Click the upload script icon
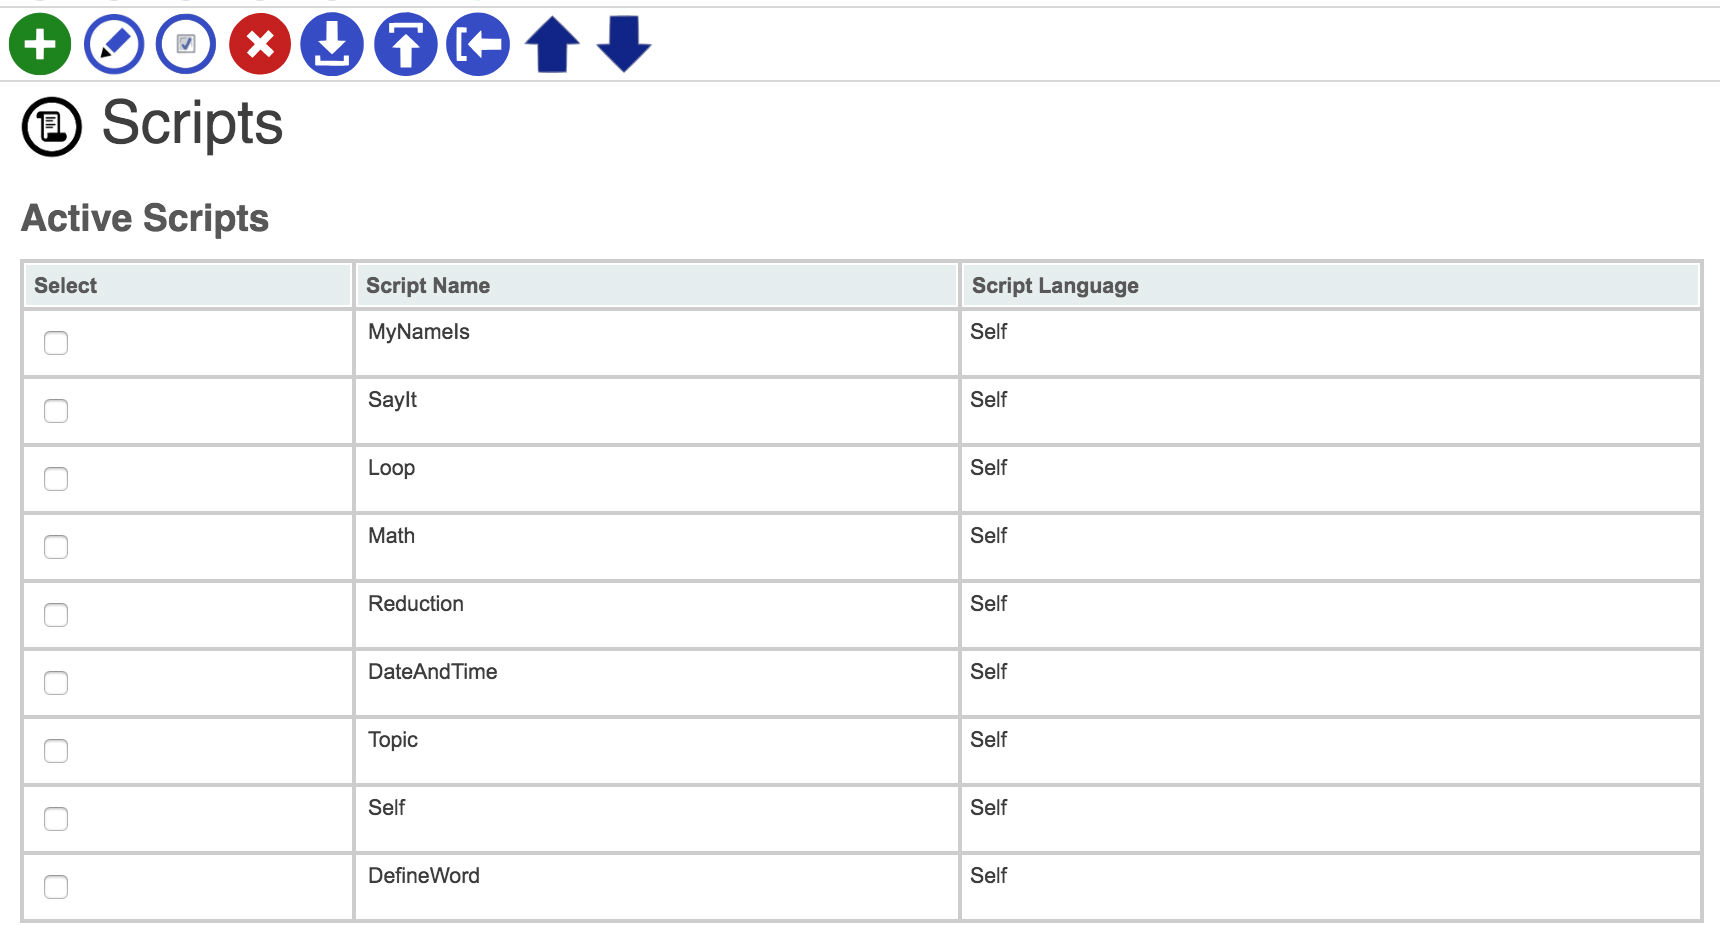This screenshot has width=1720, height=944. [x=406, y=45]
